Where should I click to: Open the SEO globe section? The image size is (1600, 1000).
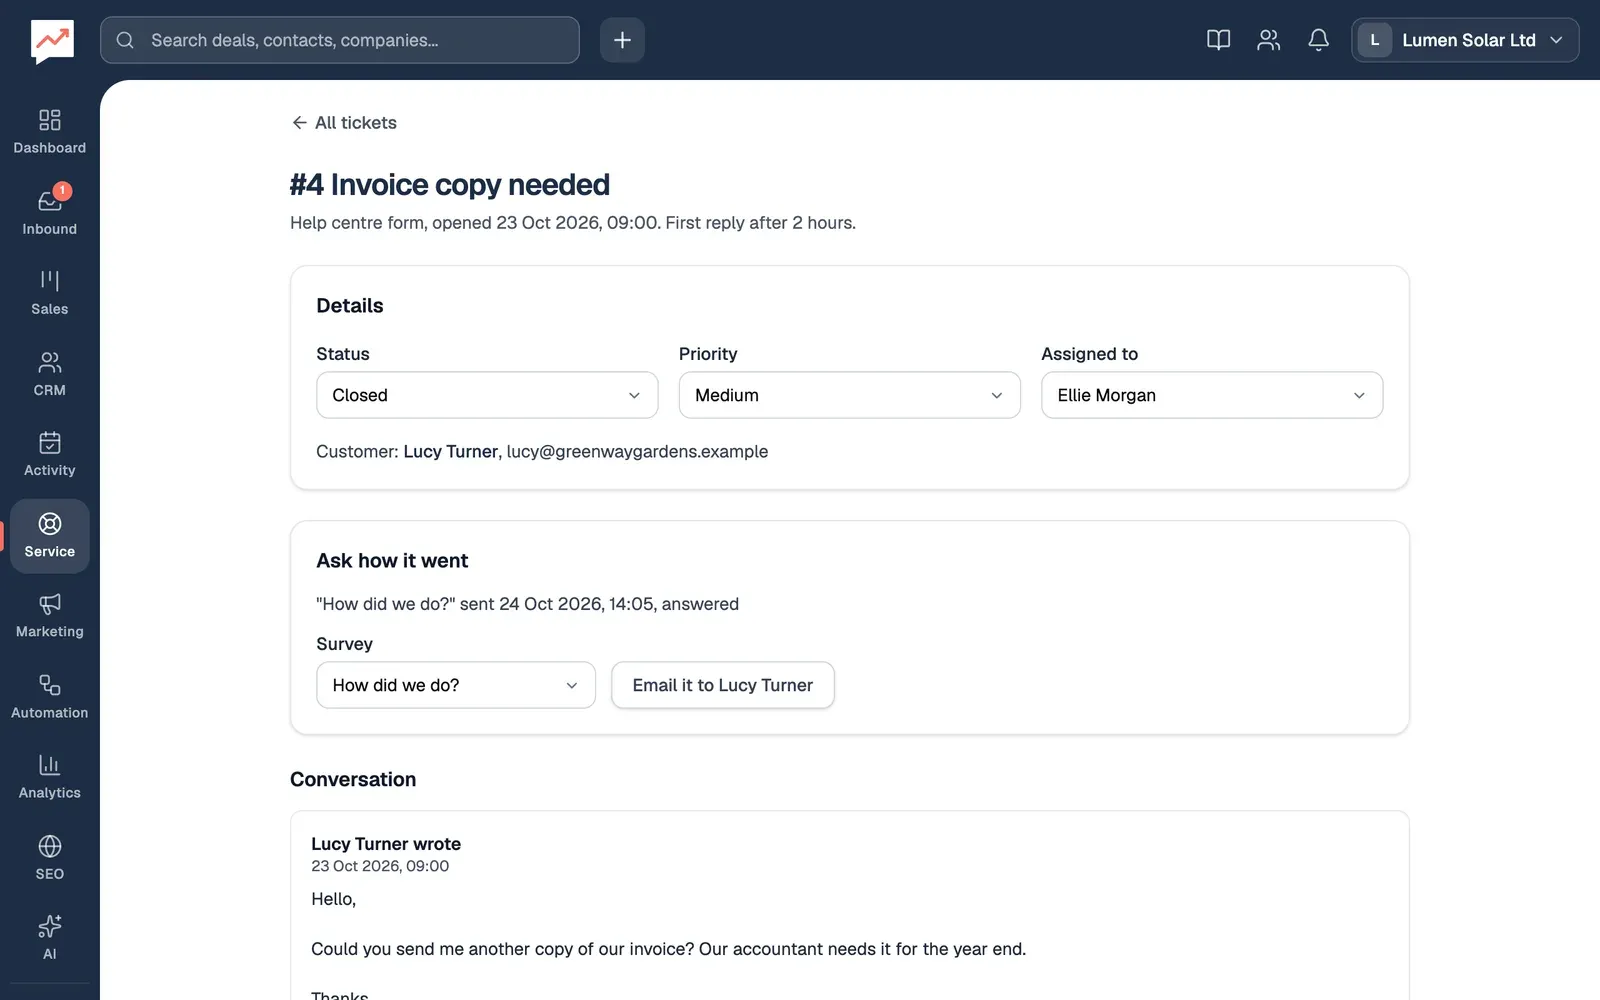coord(50,858)
